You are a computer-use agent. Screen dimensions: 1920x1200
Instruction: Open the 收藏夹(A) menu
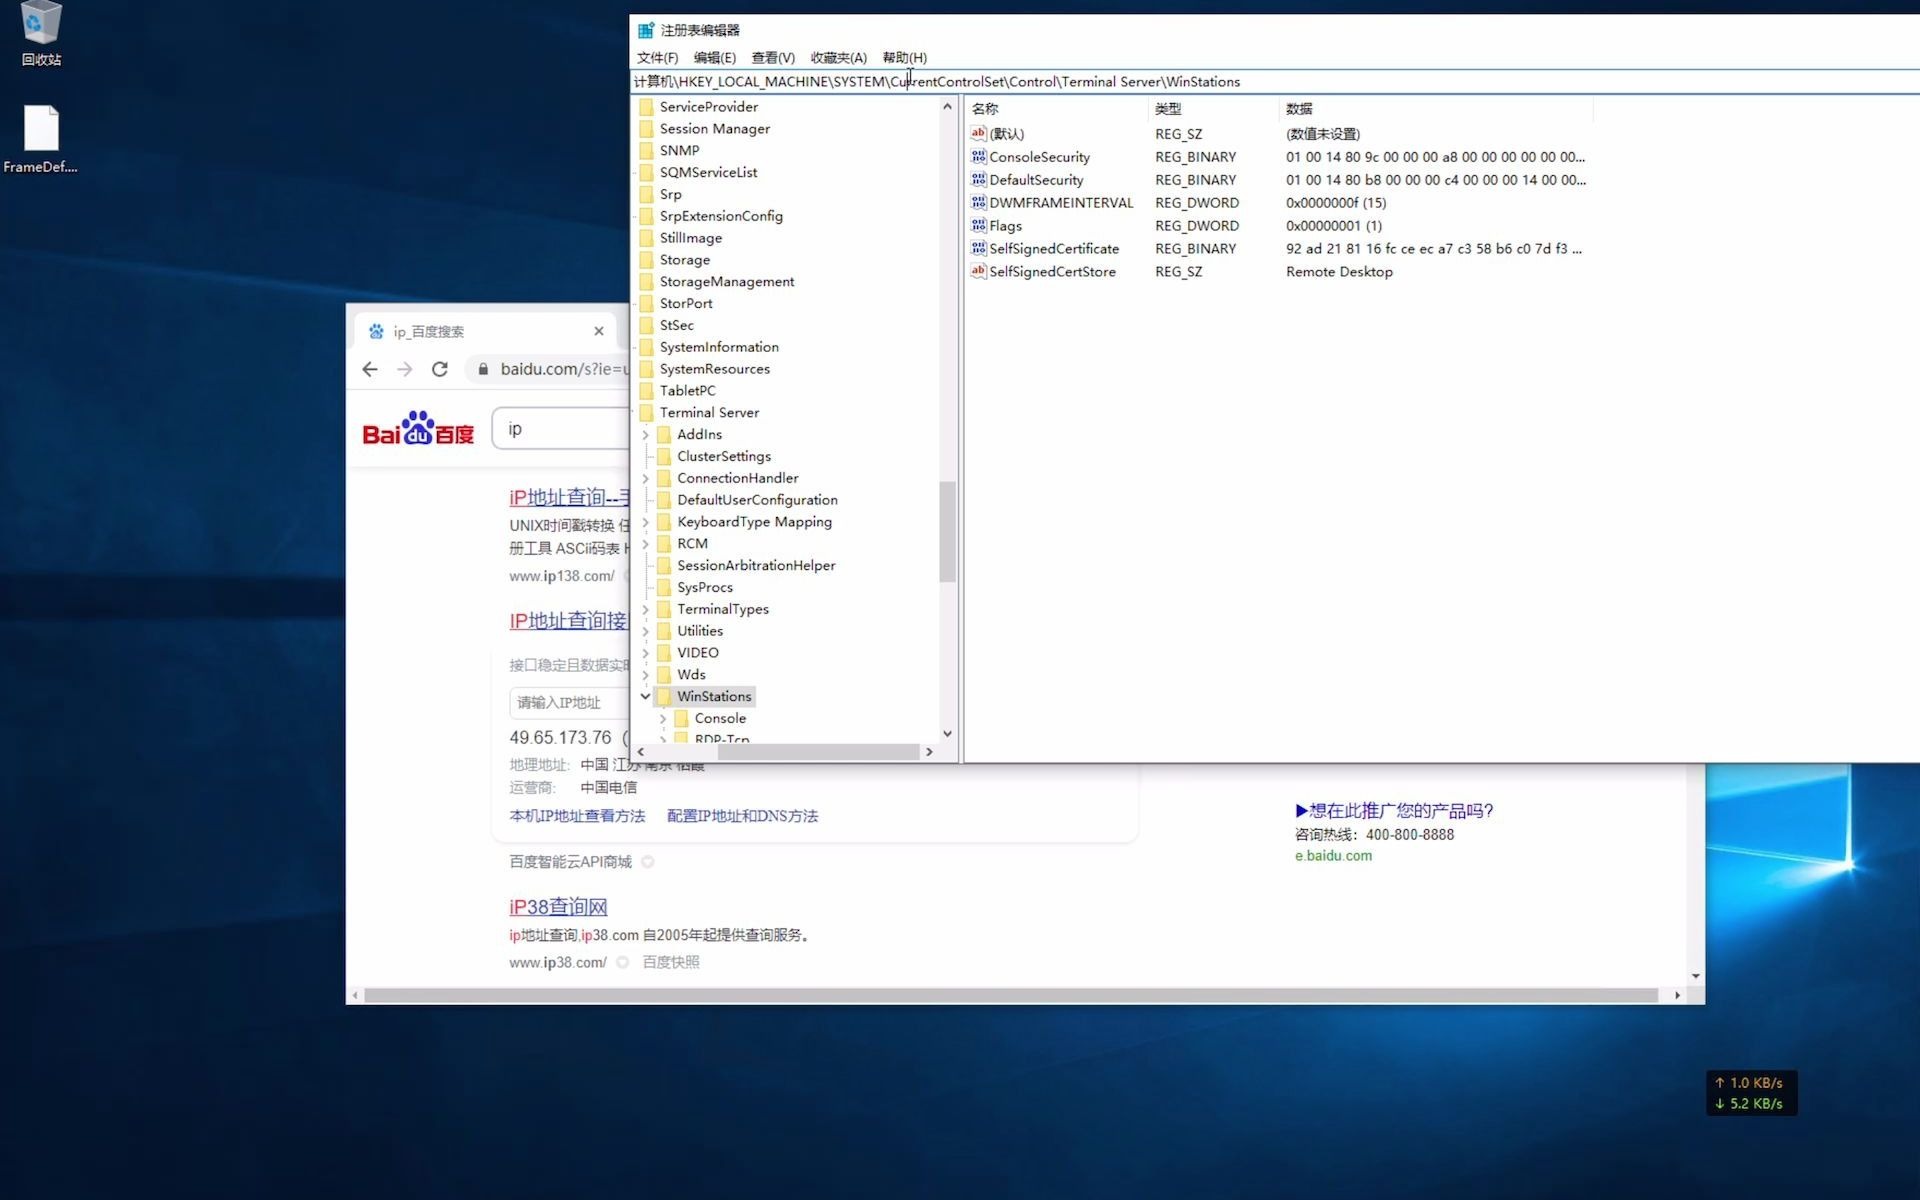coord(838,58)
